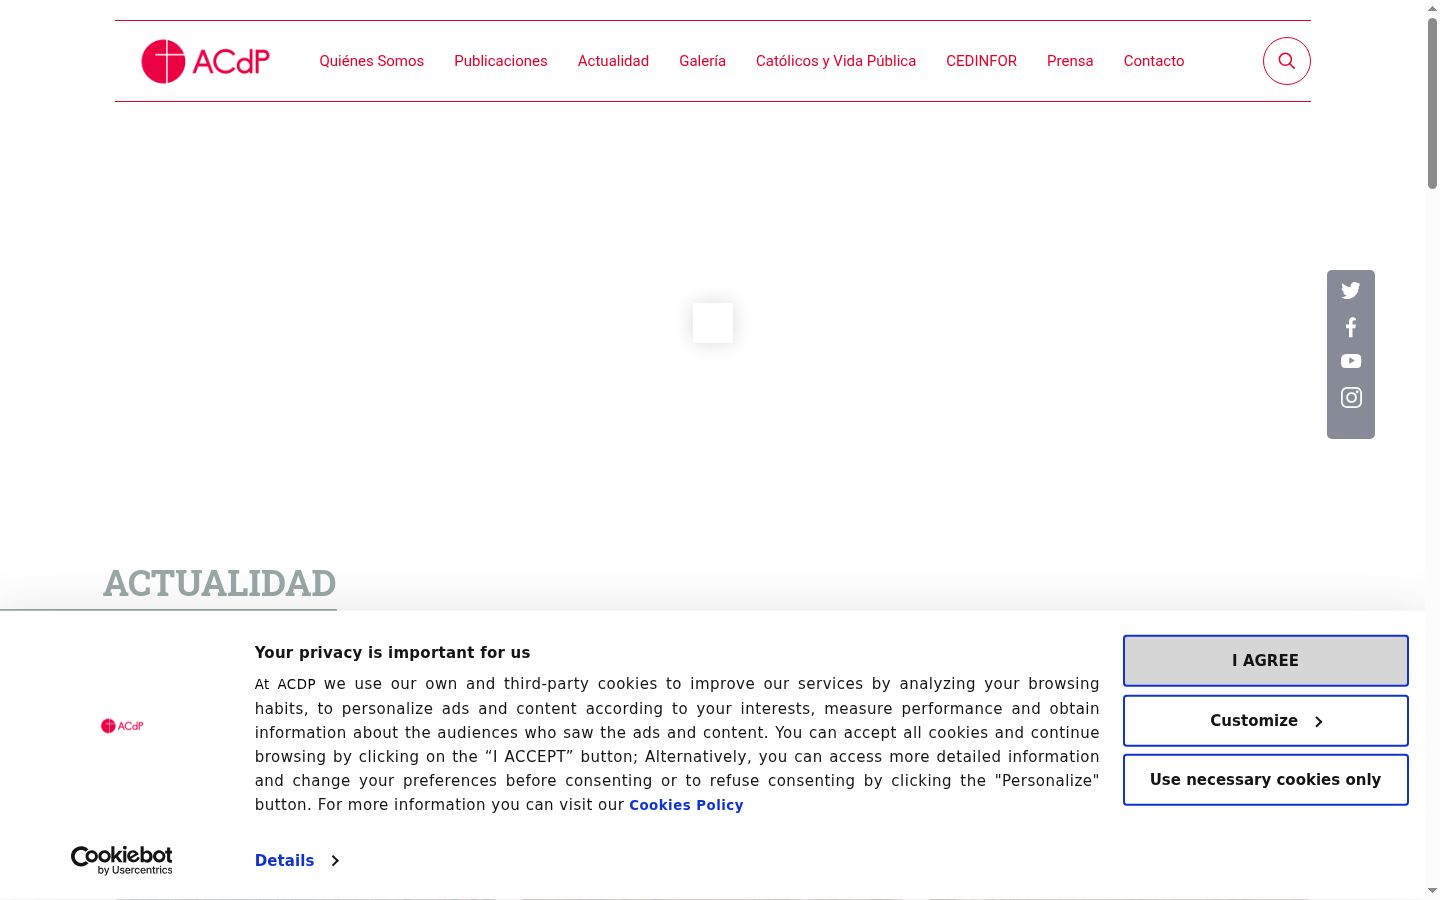The image size is (1440, 900).
Task: Click 'Your privacy is important for us' heading
Action: [x=392, y=653]
